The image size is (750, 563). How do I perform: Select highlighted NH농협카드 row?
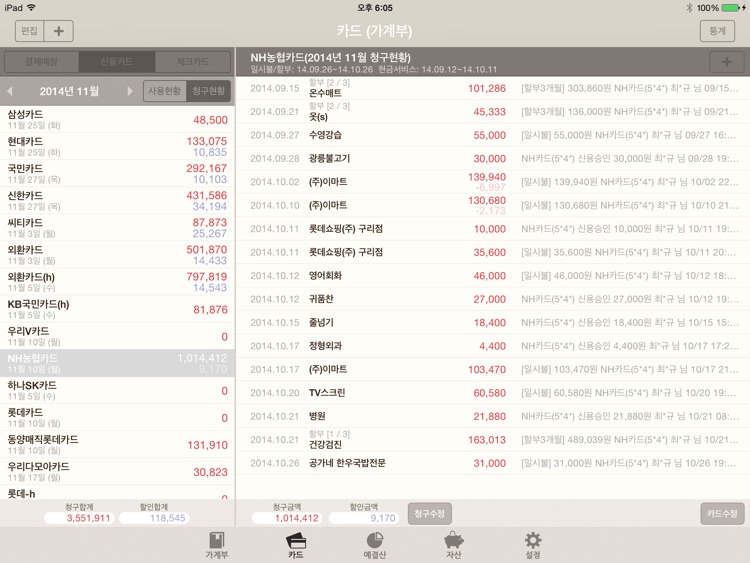coord(117,363)
